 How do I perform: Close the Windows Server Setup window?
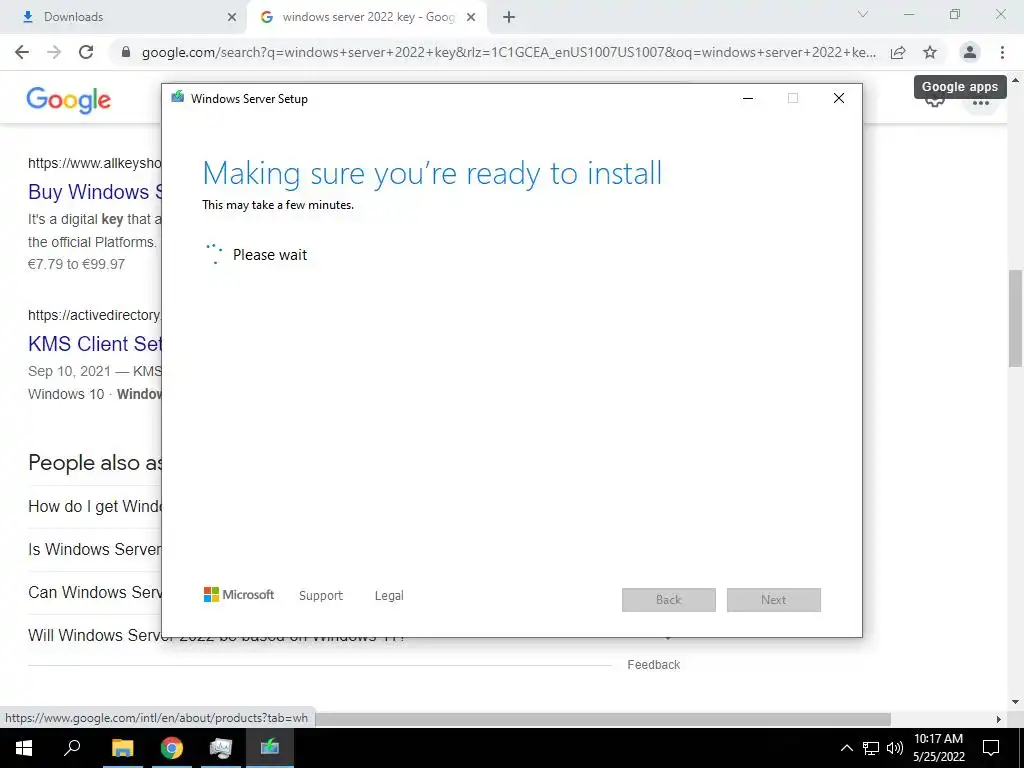coord(839,98)
